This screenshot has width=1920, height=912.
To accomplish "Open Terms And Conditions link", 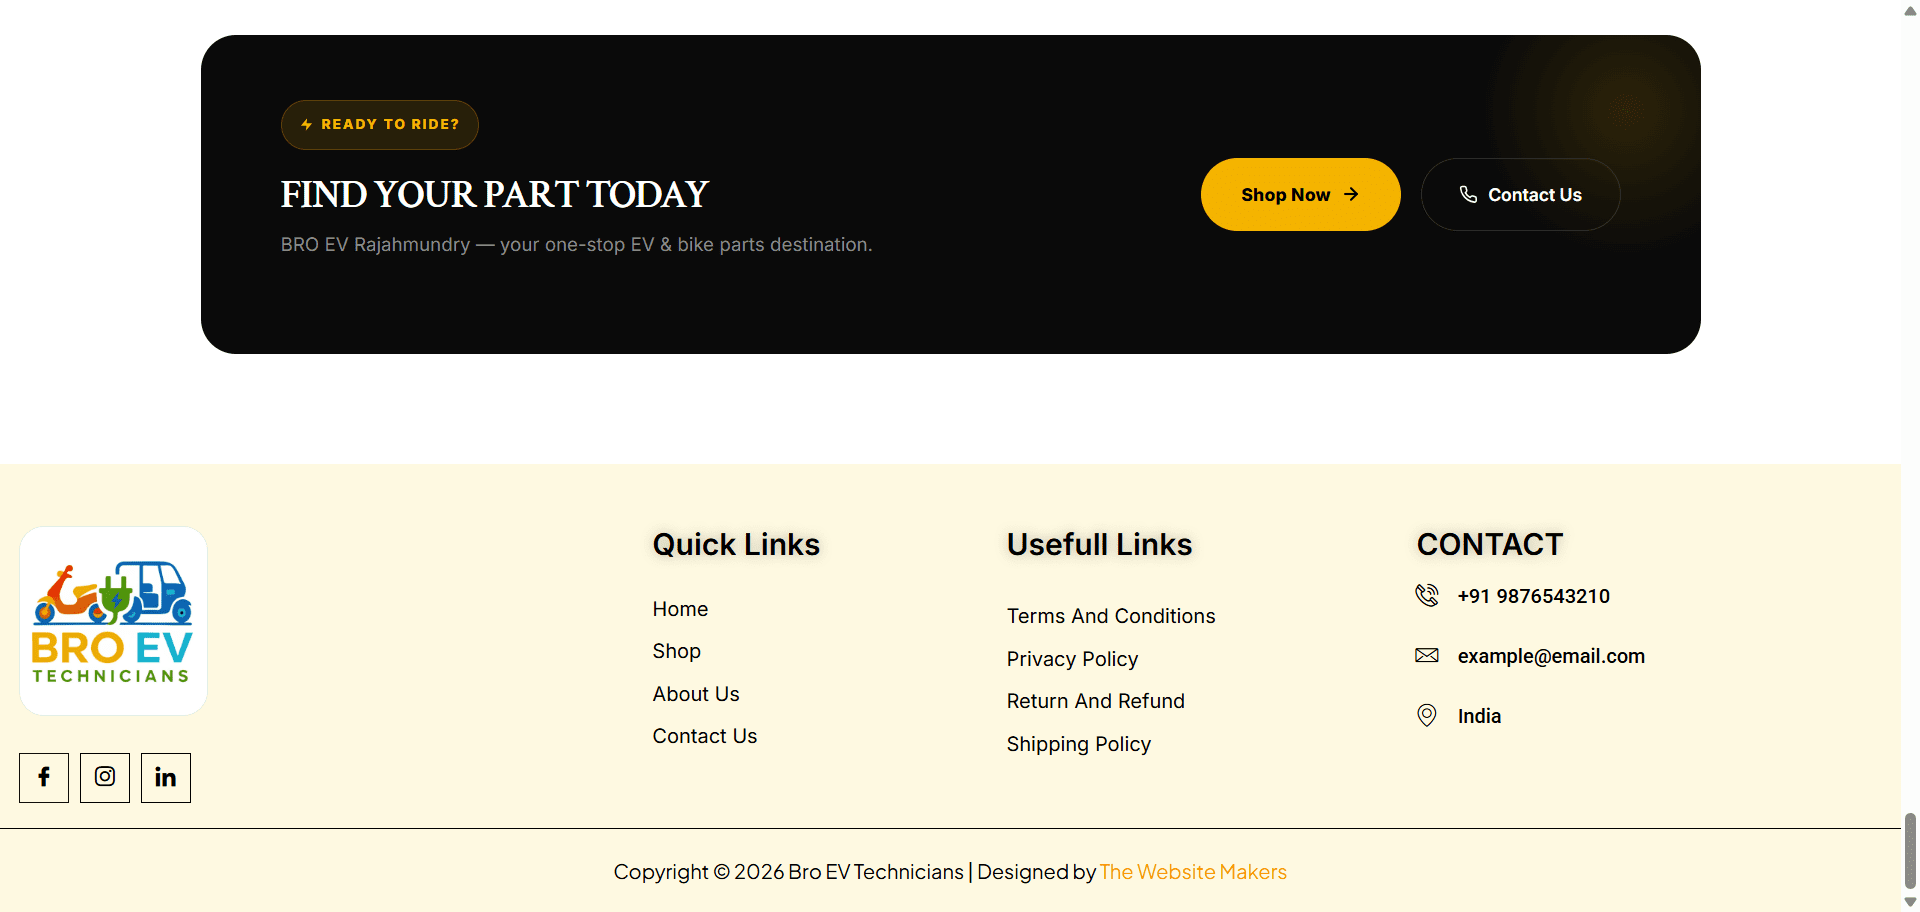I will (1111, 616).
